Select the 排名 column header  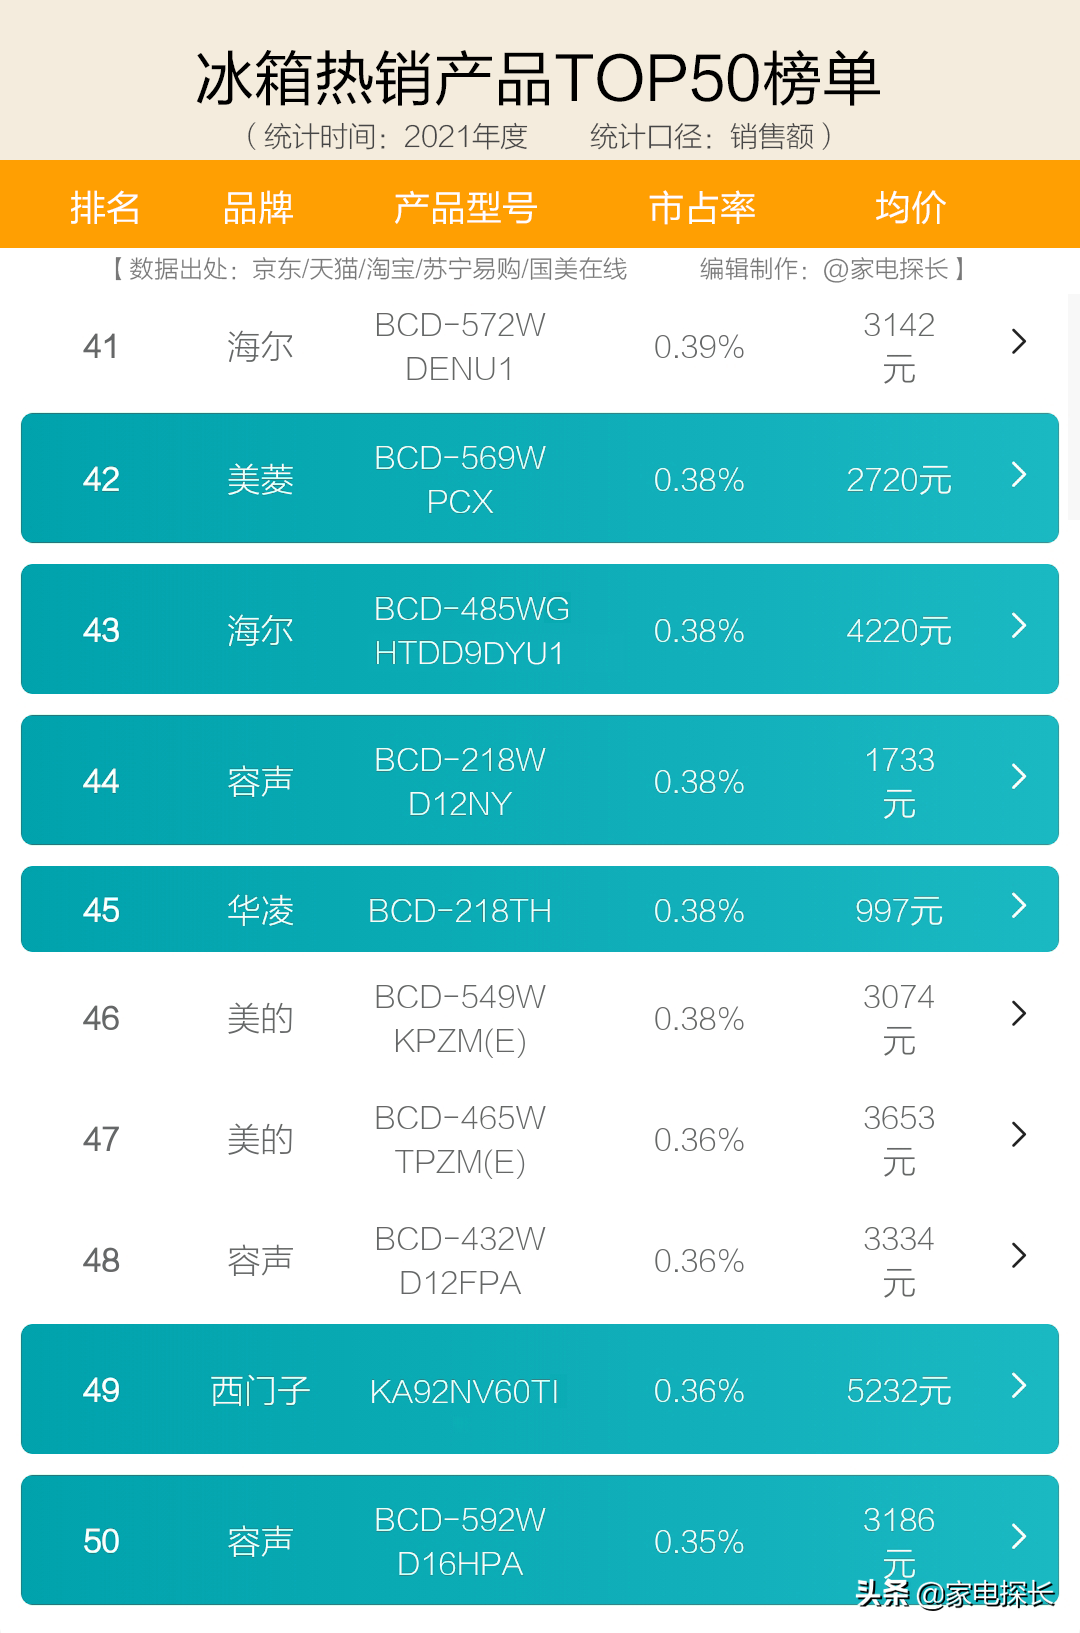105,208
